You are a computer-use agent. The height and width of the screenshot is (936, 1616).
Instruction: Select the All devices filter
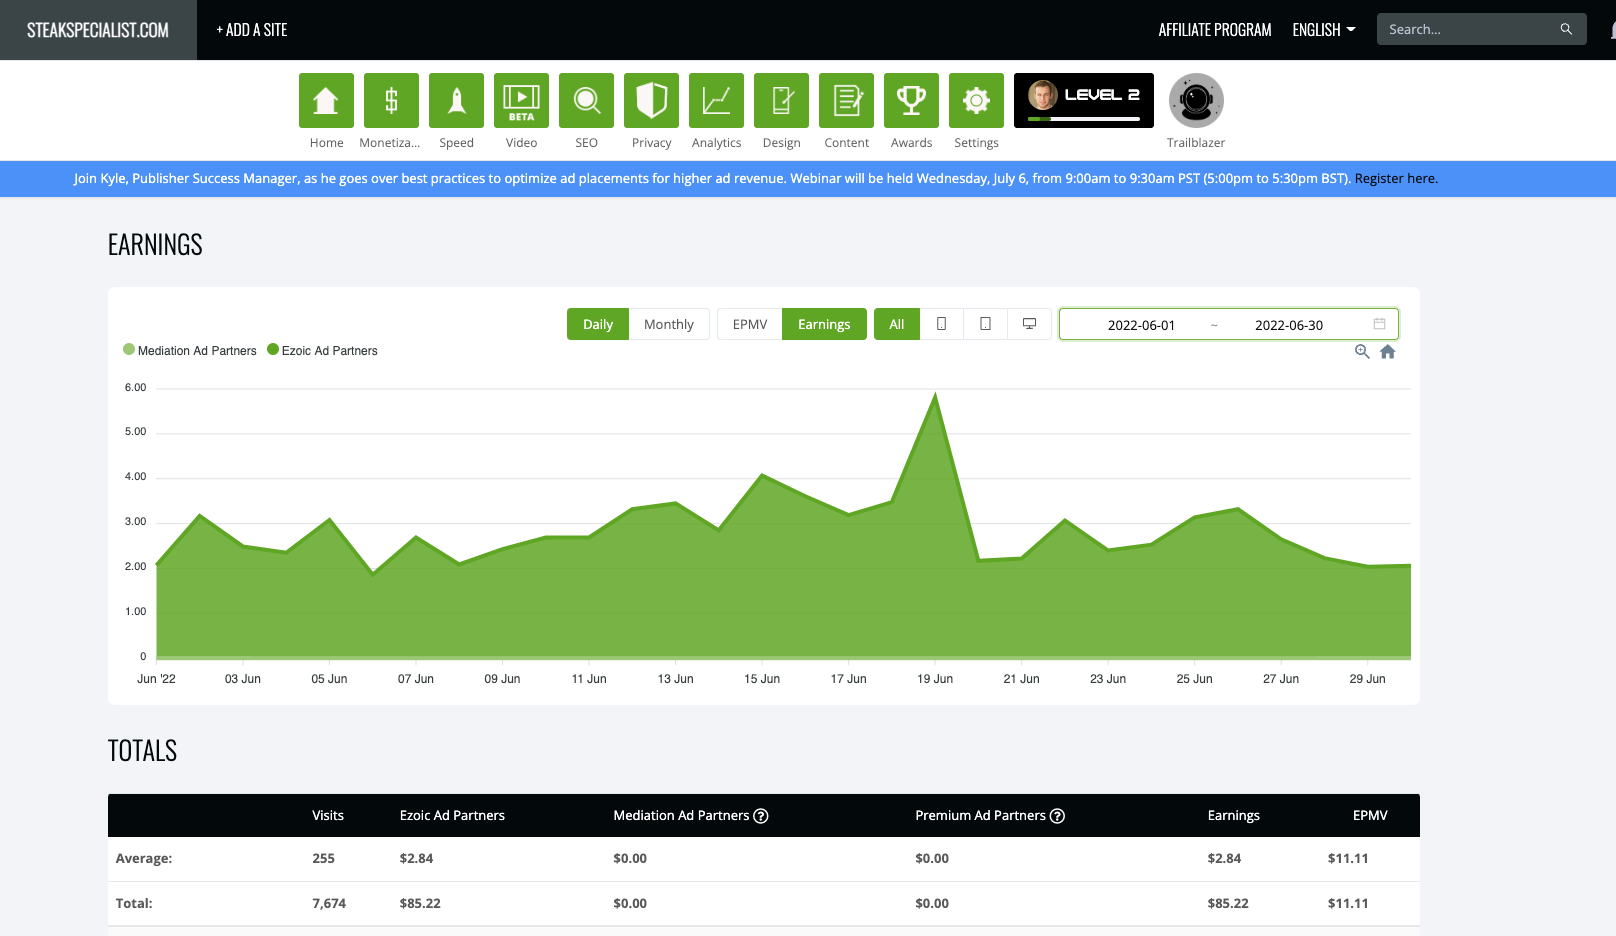pos(897,324)
